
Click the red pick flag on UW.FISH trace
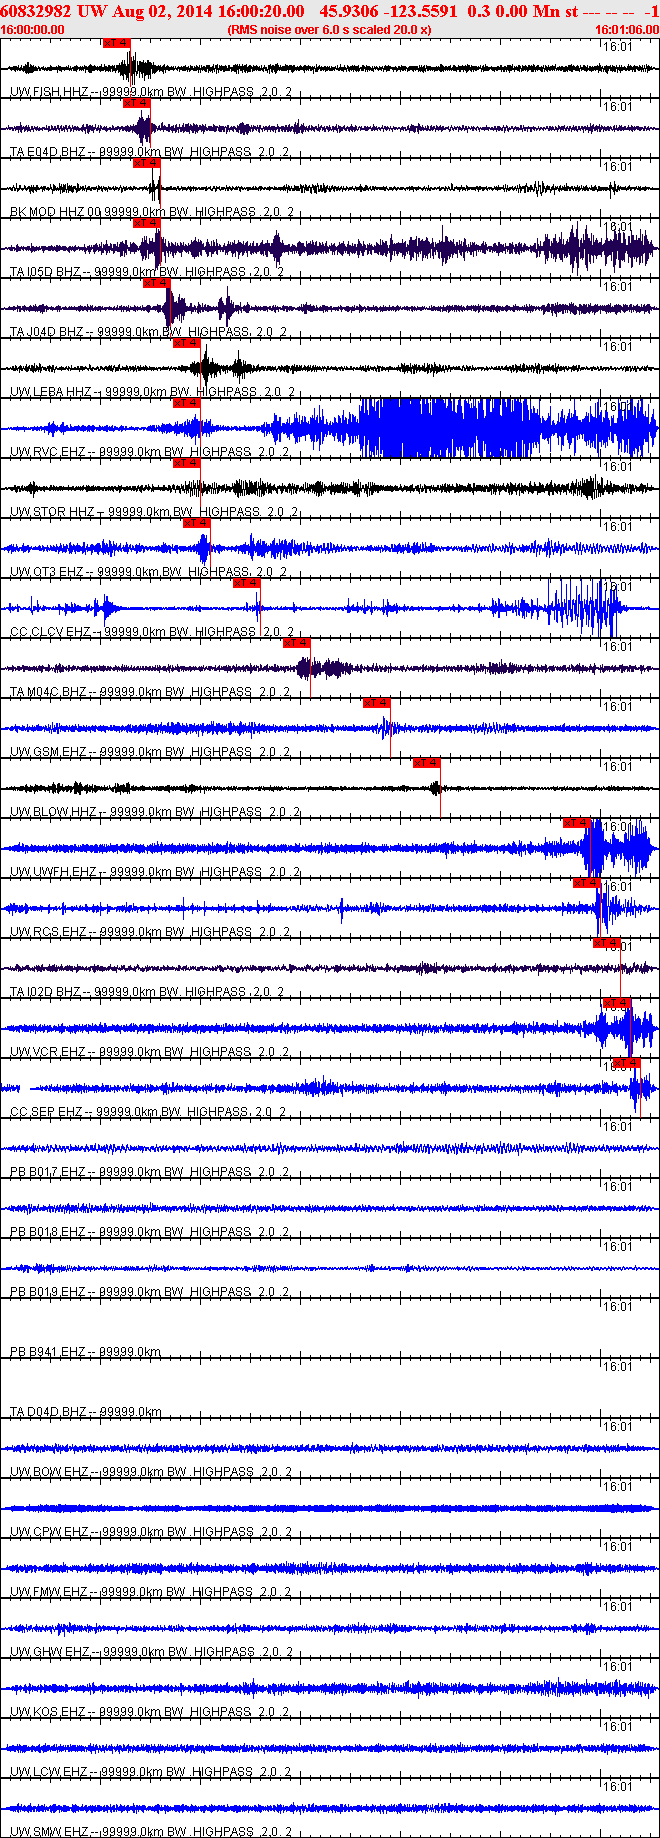[116, 43]
